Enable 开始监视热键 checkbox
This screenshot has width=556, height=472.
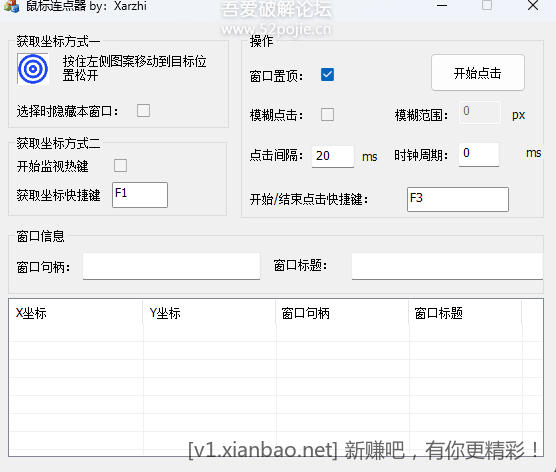pos(120,165)
